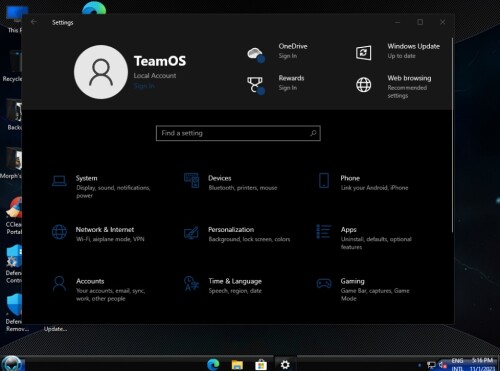Click the 'Speech, region, date' description
Image resolution: width=500 pixels, height=371 pixels.
click(x=235, y=291)
